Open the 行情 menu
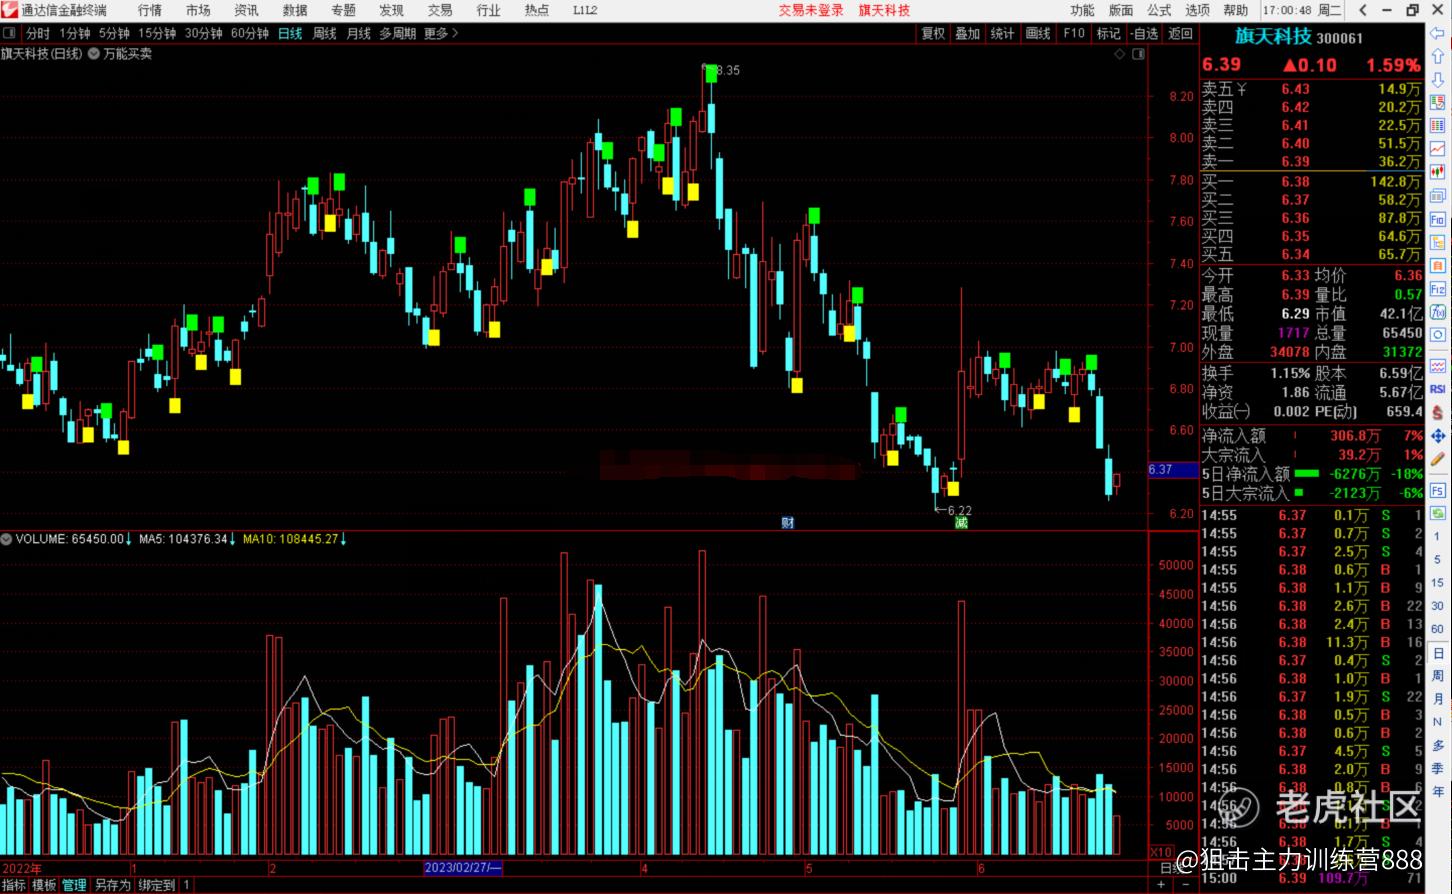Image resolution: width=1452 pixels, height=894 pixels. [x=150, y=10]
